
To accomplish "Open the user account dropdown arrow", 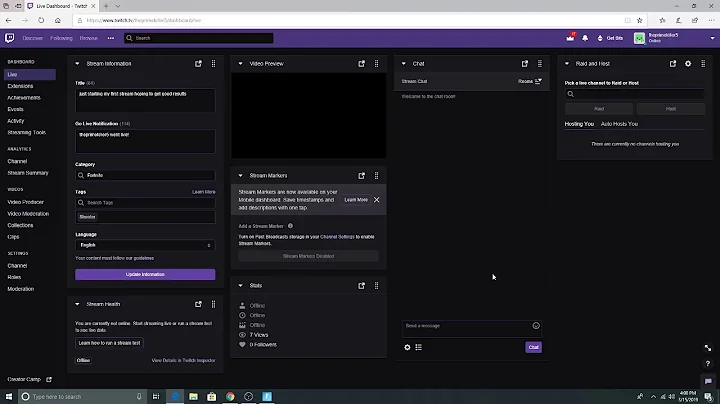I will [x=712, y=38].
